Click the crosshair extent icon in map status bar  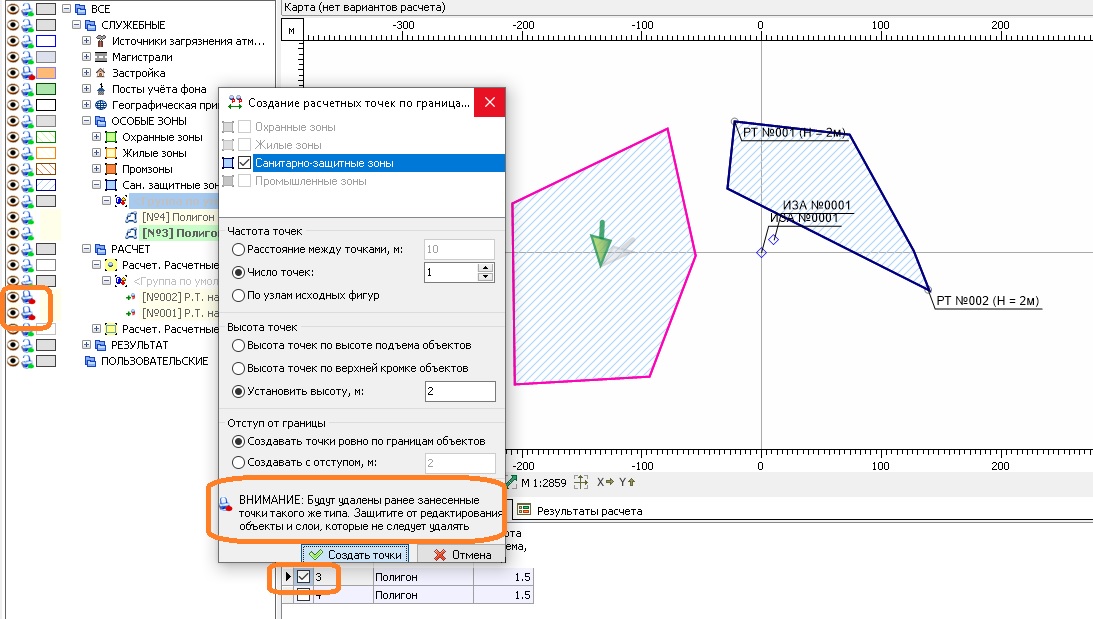point(581,482)
